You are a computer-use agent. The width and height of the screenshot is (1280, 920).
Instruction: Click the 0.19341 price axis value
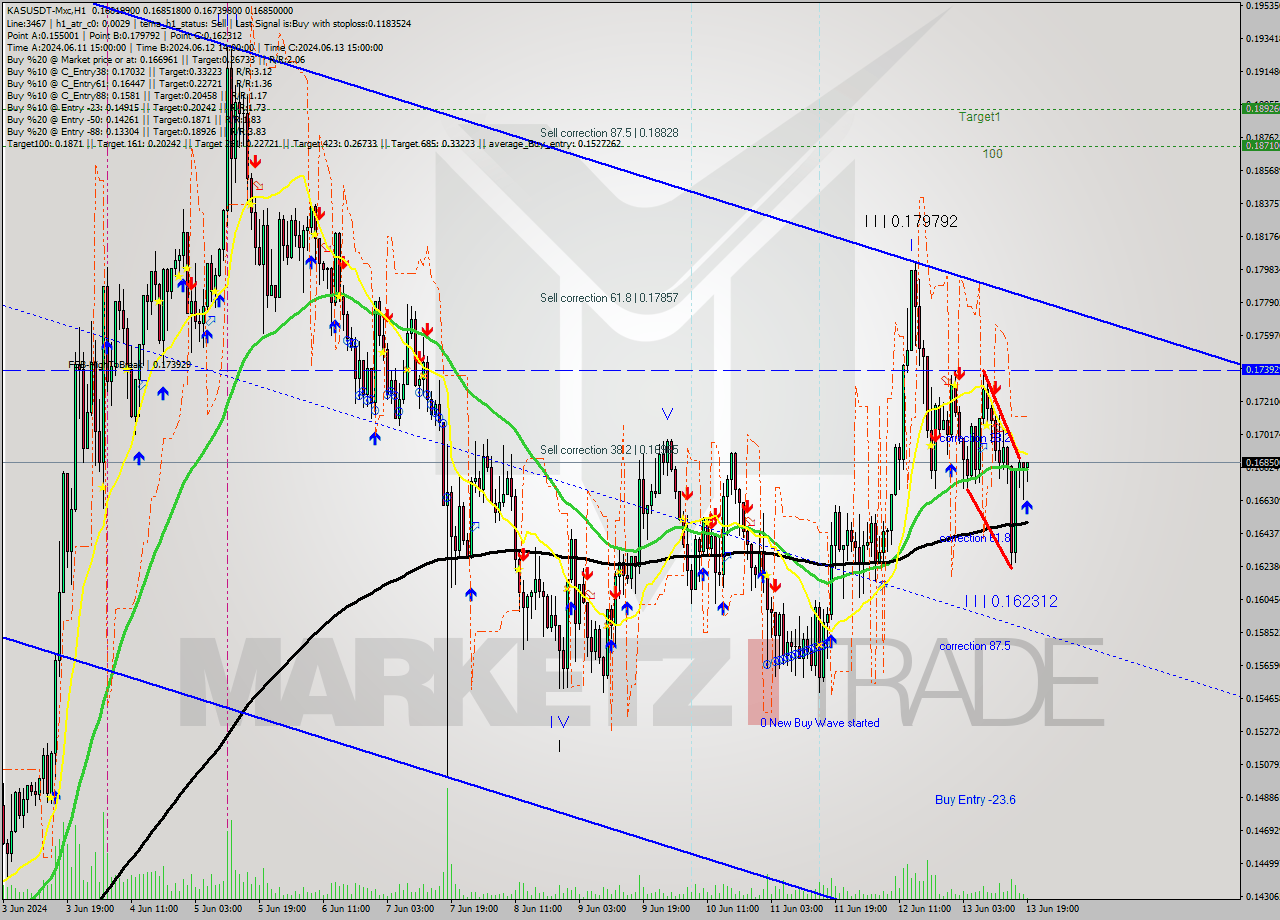click(1262, 39)
